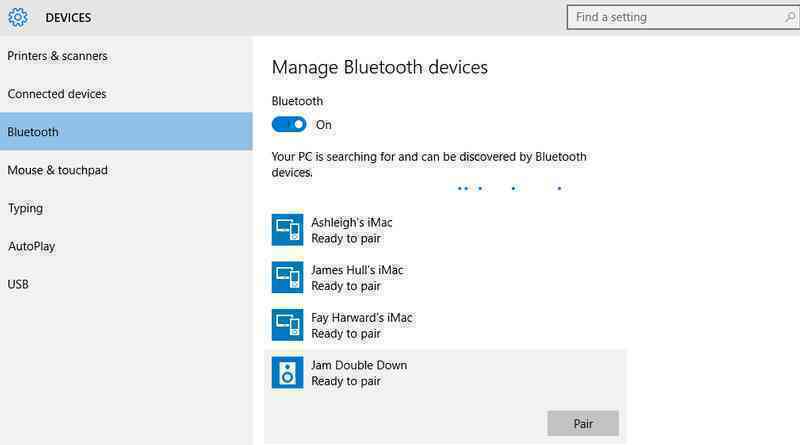
Task: Open Connected devices section
Action: [126, 94]
